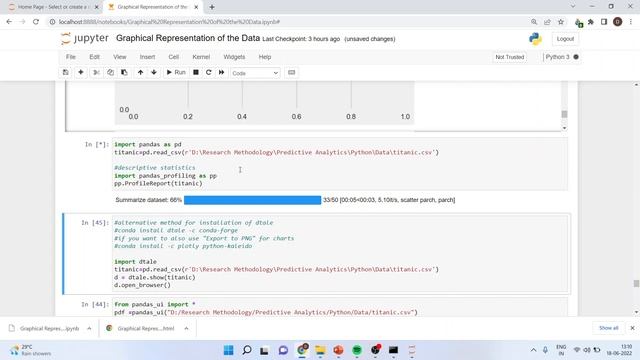Screen dimensions: 640x360
Task: Bookmark this page star icon
Action: click(x=561, y=22)
